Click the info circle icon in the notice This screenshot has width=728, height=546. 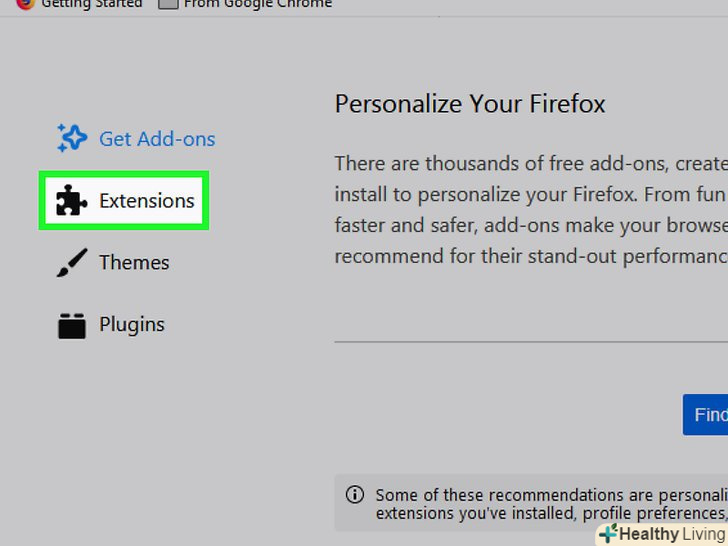[x=354, y=494]
